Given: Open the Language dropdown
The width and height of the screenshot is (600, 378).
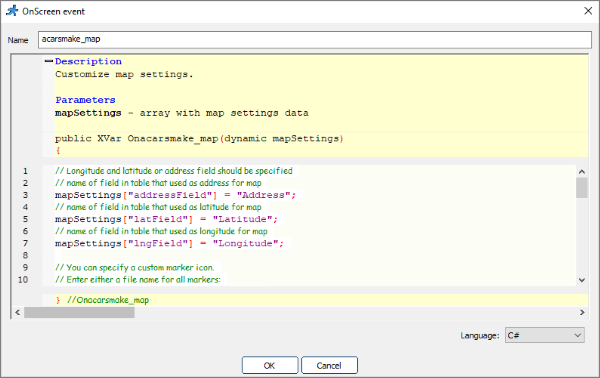Looking at the screenshot, I should tap(544, 335).
